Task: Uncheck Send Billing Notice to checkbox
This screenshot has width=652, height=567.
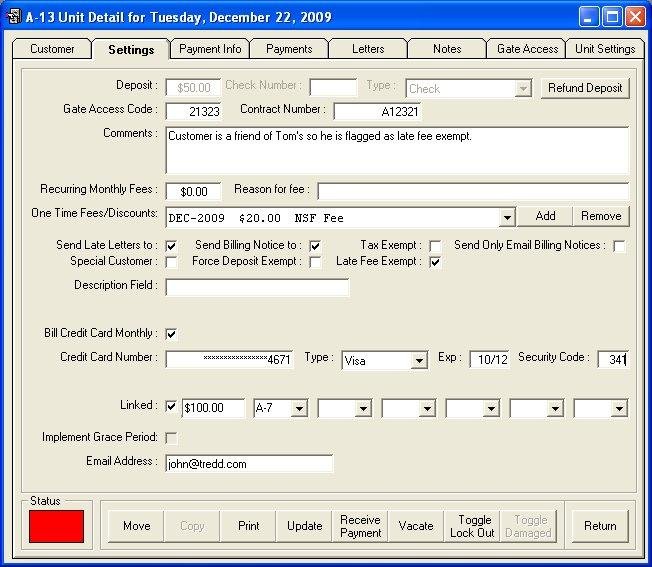Action: [x=315, y=246]
